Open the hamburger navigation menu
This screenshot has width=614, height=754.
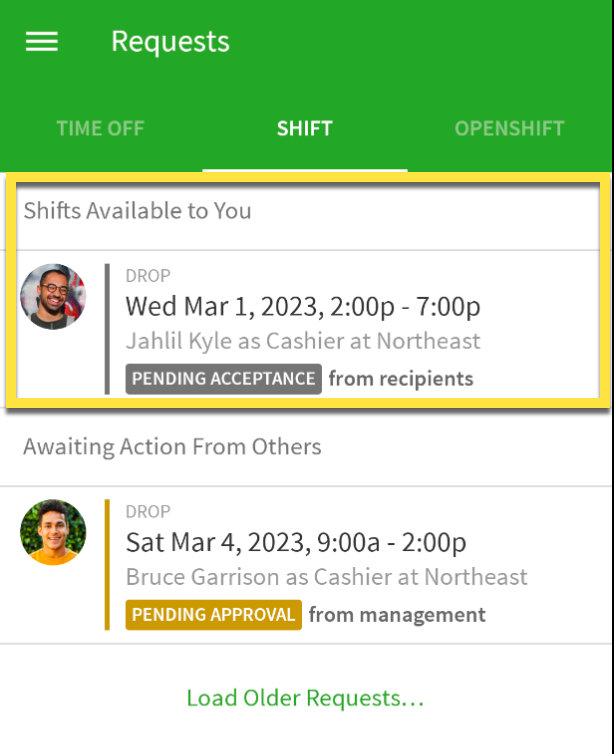click(x=42, y=41)
